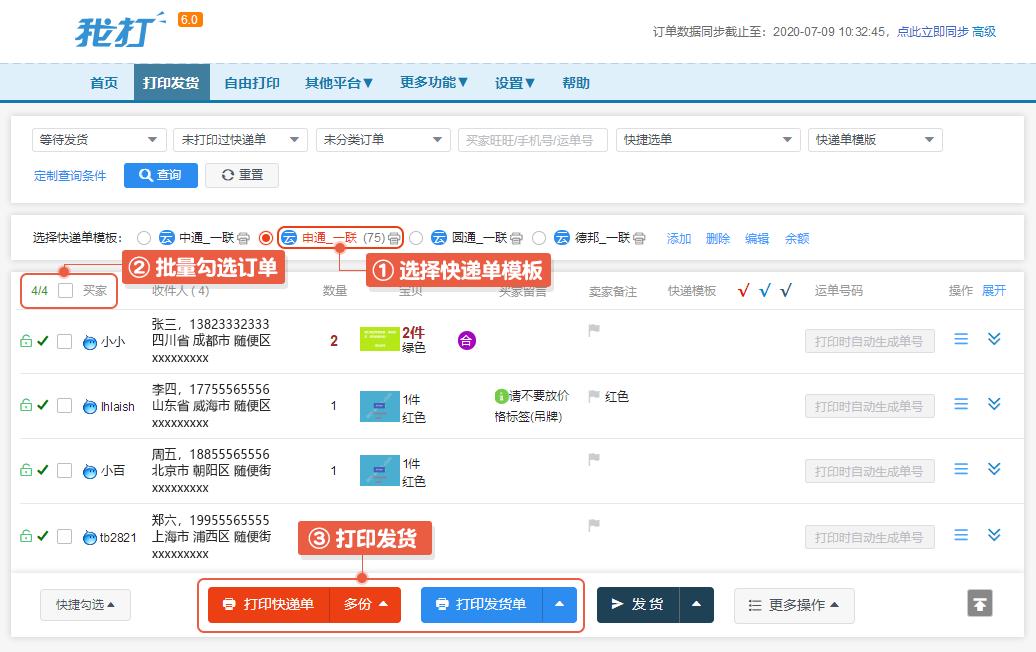Open the 未分类订单 dropdown filter
1036x652 pixels.
[x=383, y=140]
